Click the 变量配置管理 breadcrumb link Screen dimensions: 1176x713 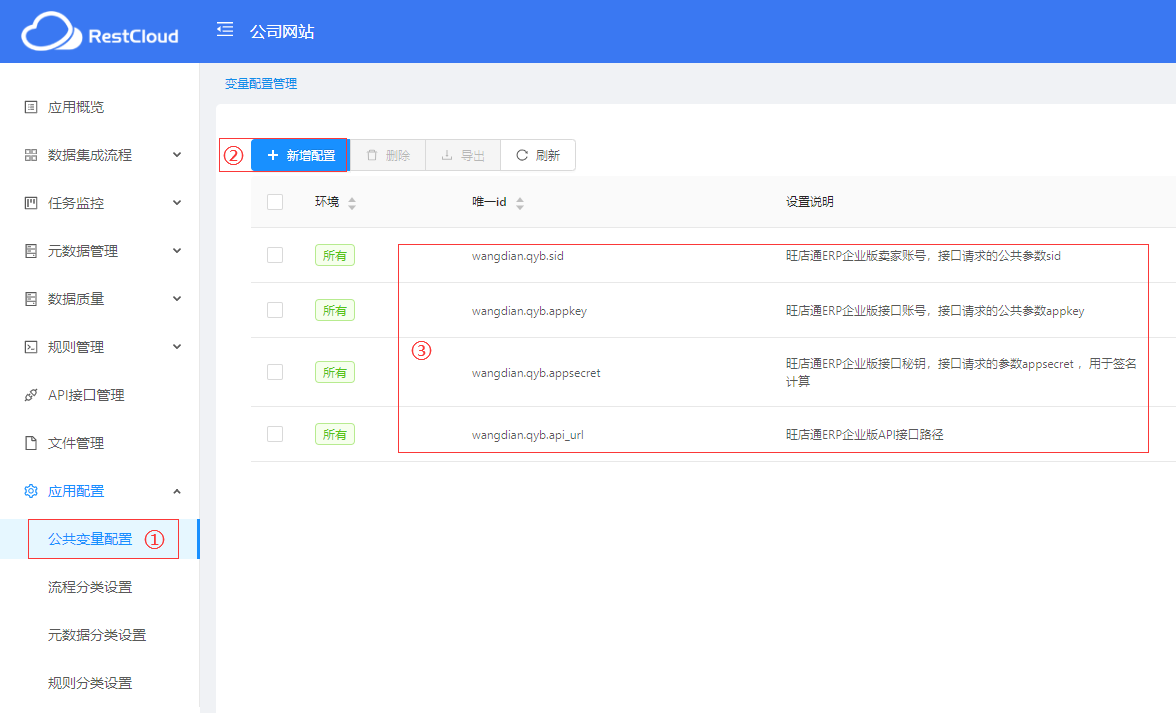(x=261, y=84)
